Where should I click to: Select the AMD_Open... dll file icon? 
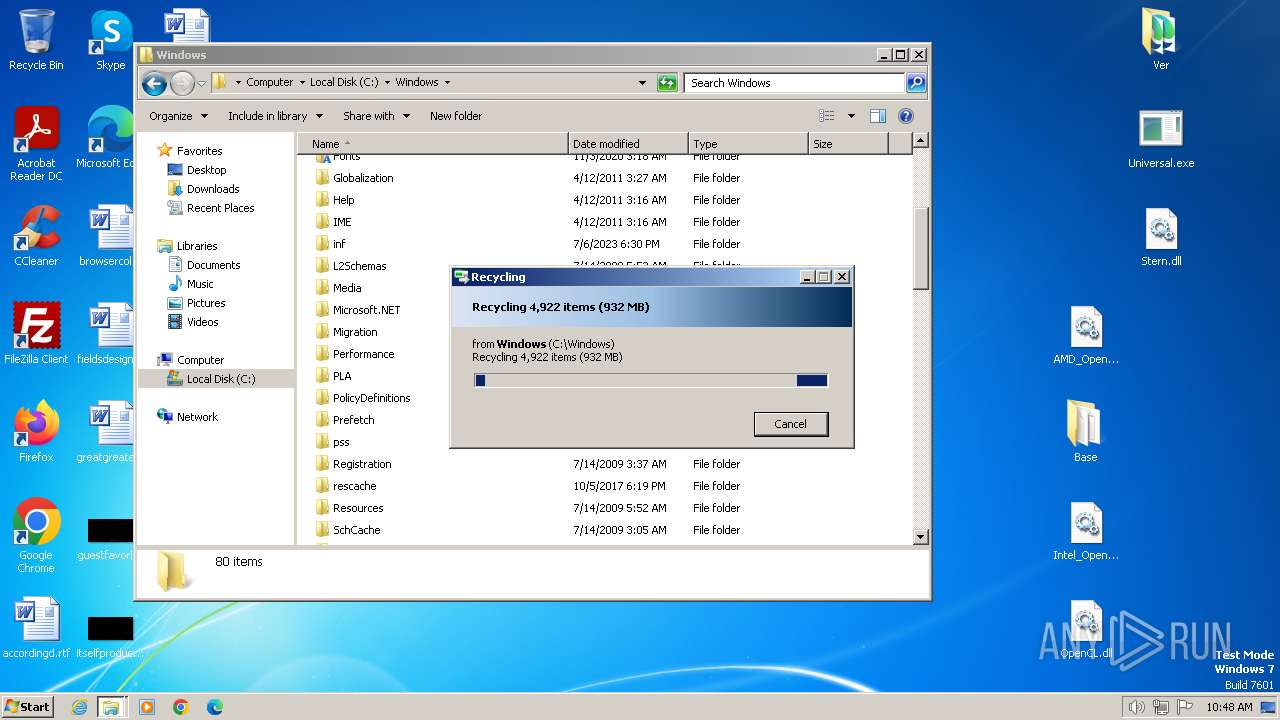point(1085,334)
